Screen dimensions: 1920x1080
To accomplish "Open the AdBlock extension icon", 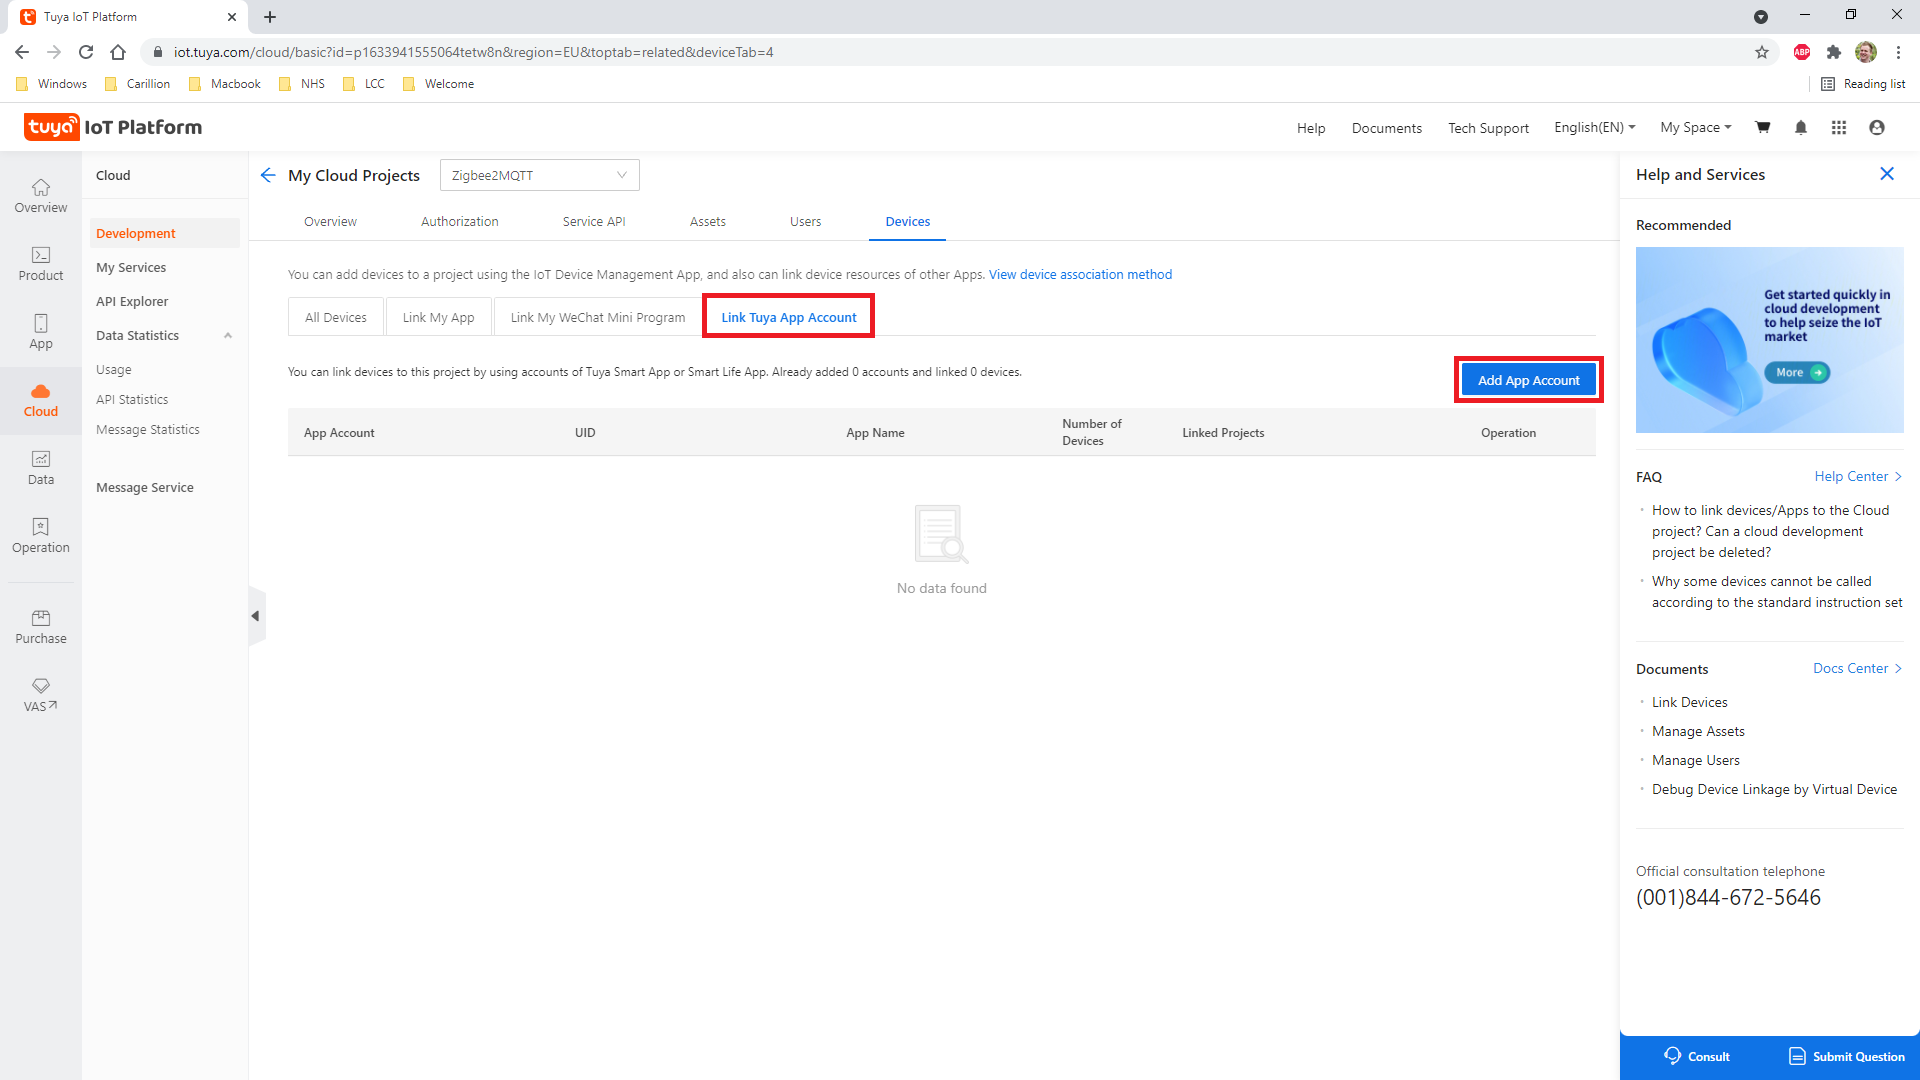I will point(1802,52).
